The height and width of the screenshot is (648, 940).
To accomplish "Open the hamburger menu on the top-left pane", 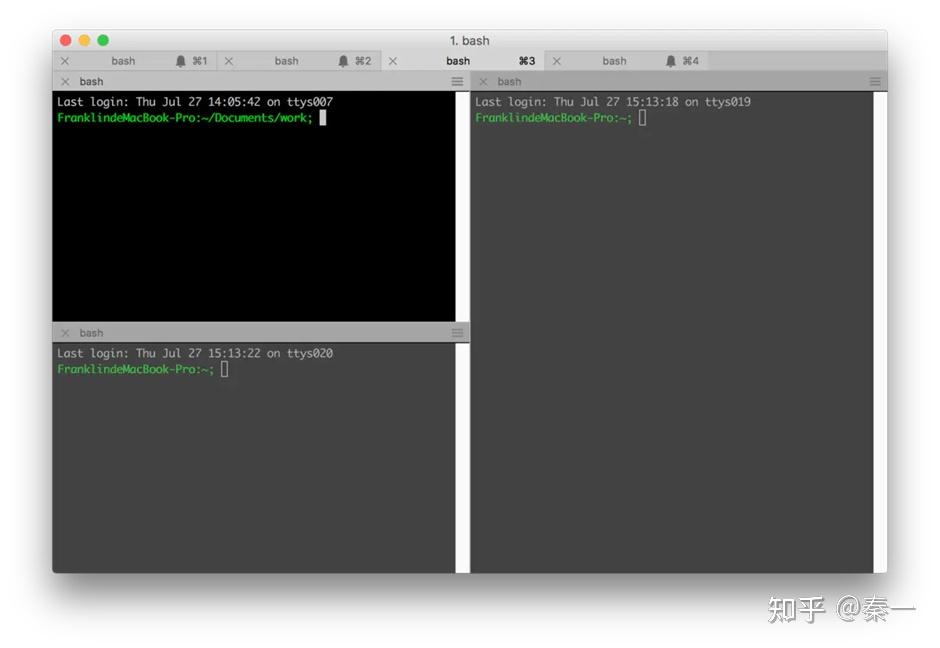I will point(457,81).
